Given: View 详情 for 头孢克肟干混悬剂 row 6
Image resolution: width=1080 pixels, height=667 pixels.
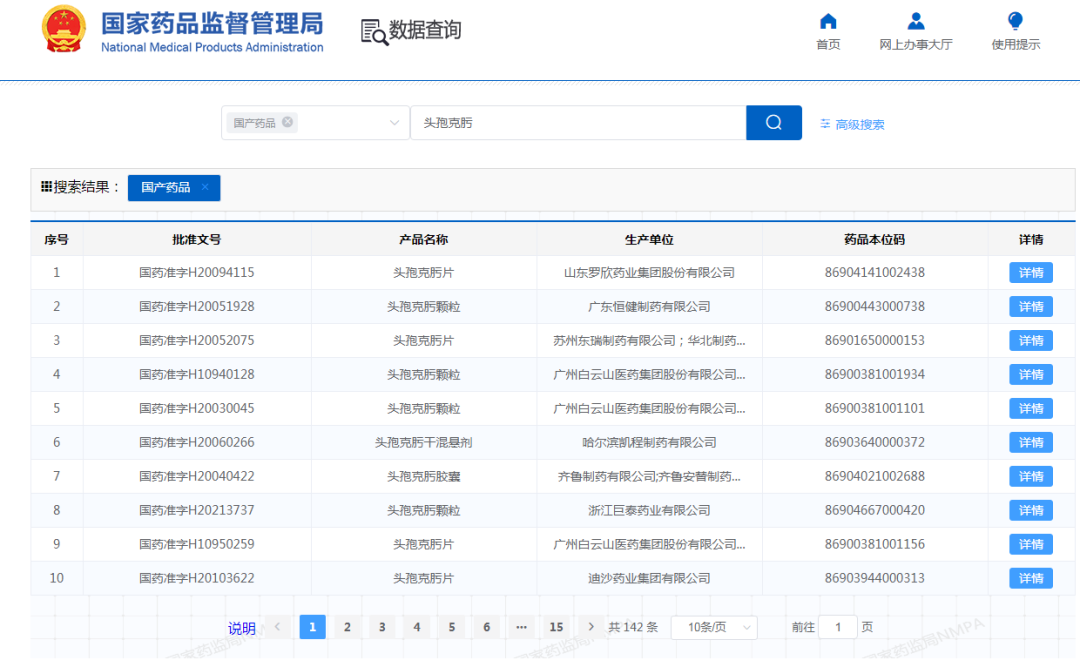Looking at the screenshot, I should (1029, 442).
